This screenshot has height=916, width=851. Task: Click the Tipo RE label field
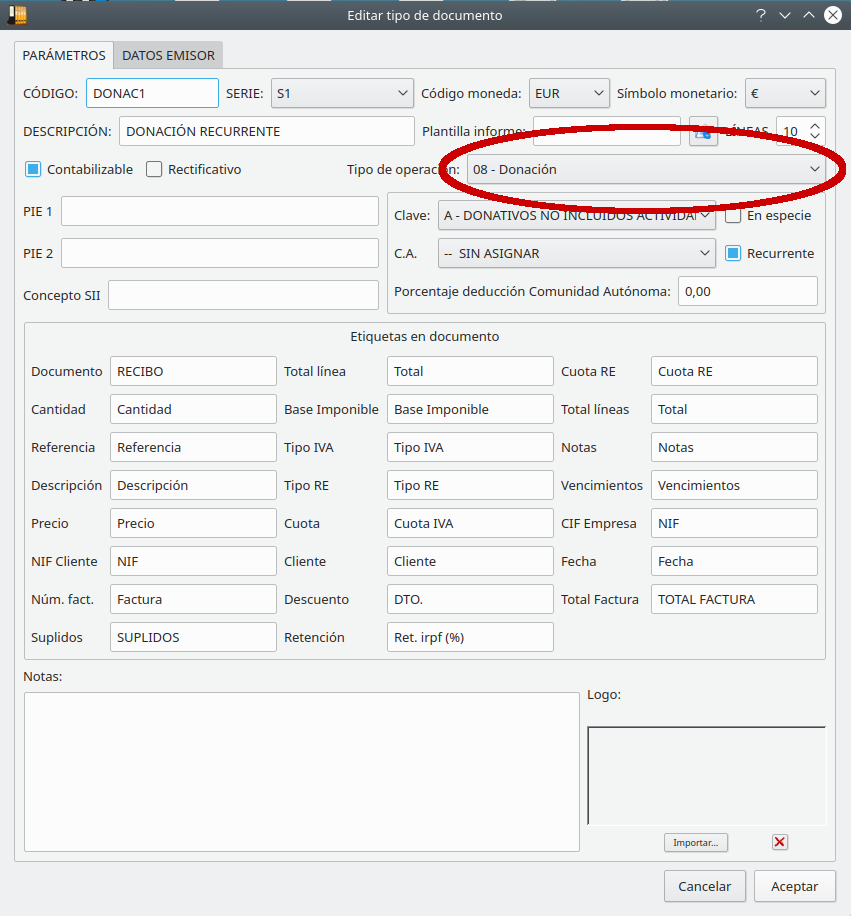pyautogui.click(x=470, y=485)
